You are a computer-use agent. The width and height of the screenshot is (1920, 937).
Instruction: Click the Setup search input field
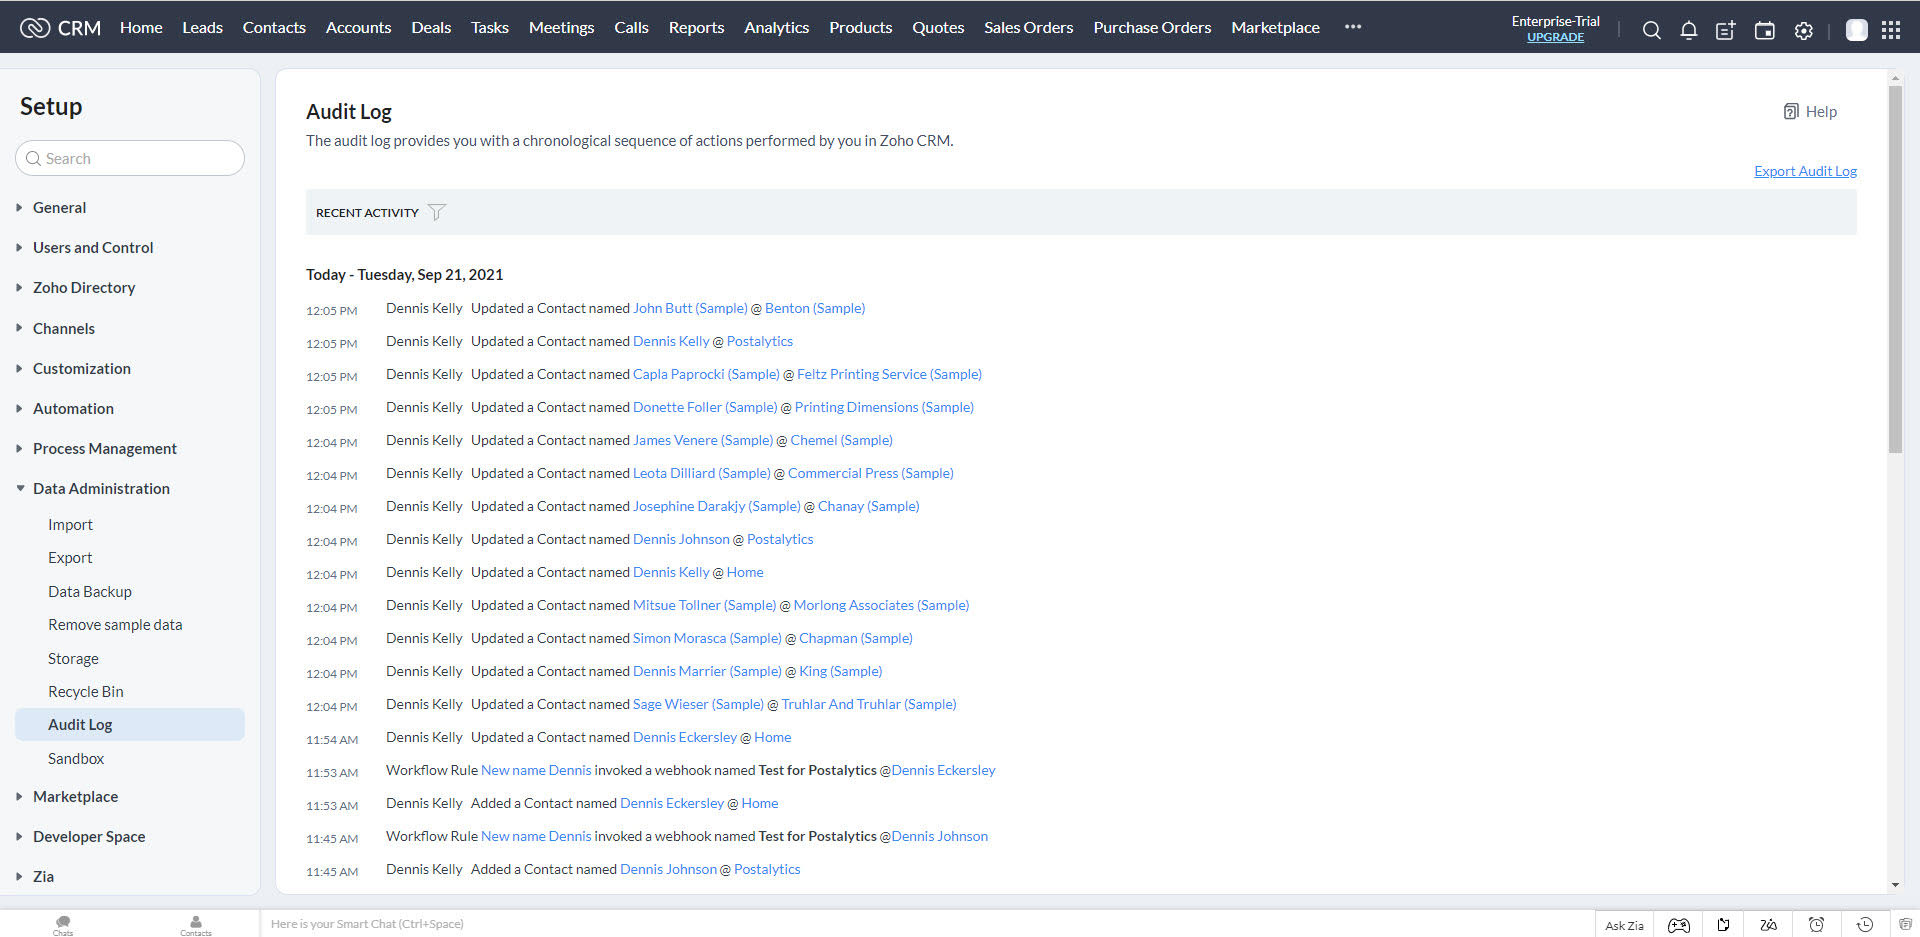pos(130,158)
